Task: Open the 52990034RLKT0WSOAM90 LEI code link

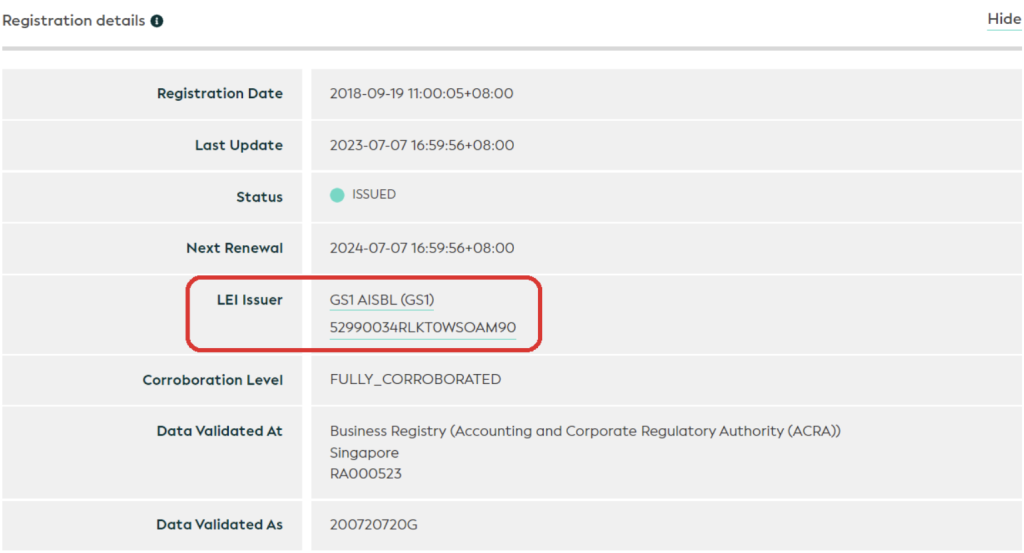Action: click(x=422, y=327)
